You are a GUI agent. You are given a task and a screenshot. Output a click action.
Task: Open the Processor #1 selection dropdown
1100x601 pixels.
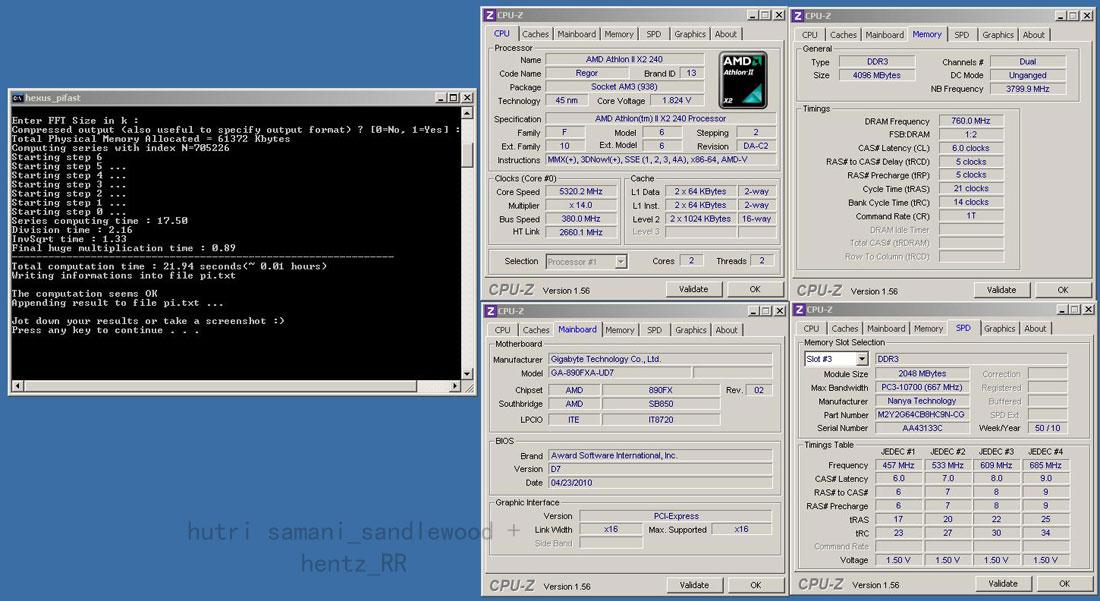(621, 262)
